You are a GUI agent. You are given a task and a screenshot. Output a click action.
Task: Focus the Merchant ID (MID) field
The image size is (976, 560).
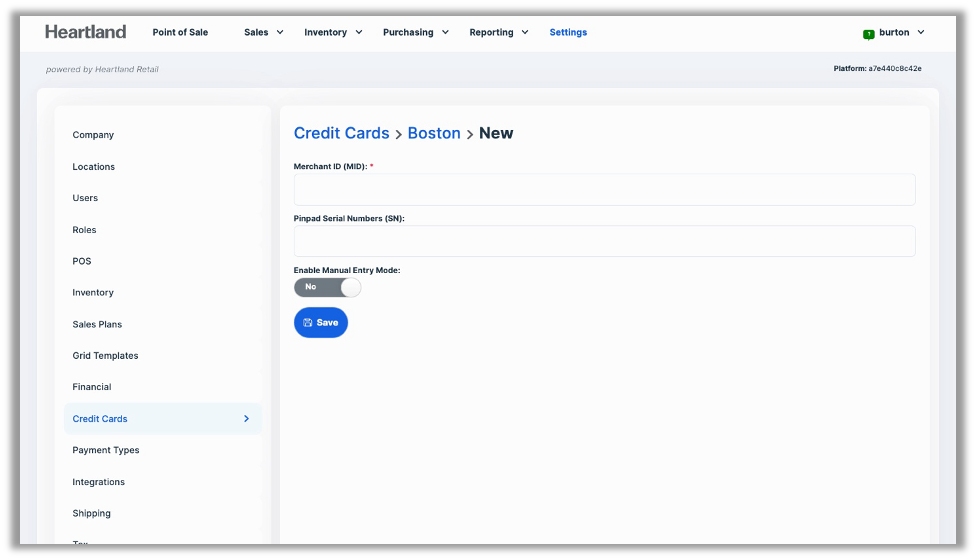604,190
